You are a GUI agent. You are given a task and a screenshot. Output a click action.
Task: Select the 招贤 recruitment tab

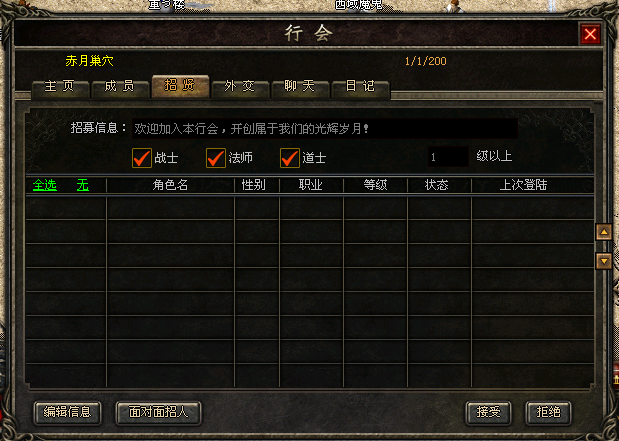180,86
